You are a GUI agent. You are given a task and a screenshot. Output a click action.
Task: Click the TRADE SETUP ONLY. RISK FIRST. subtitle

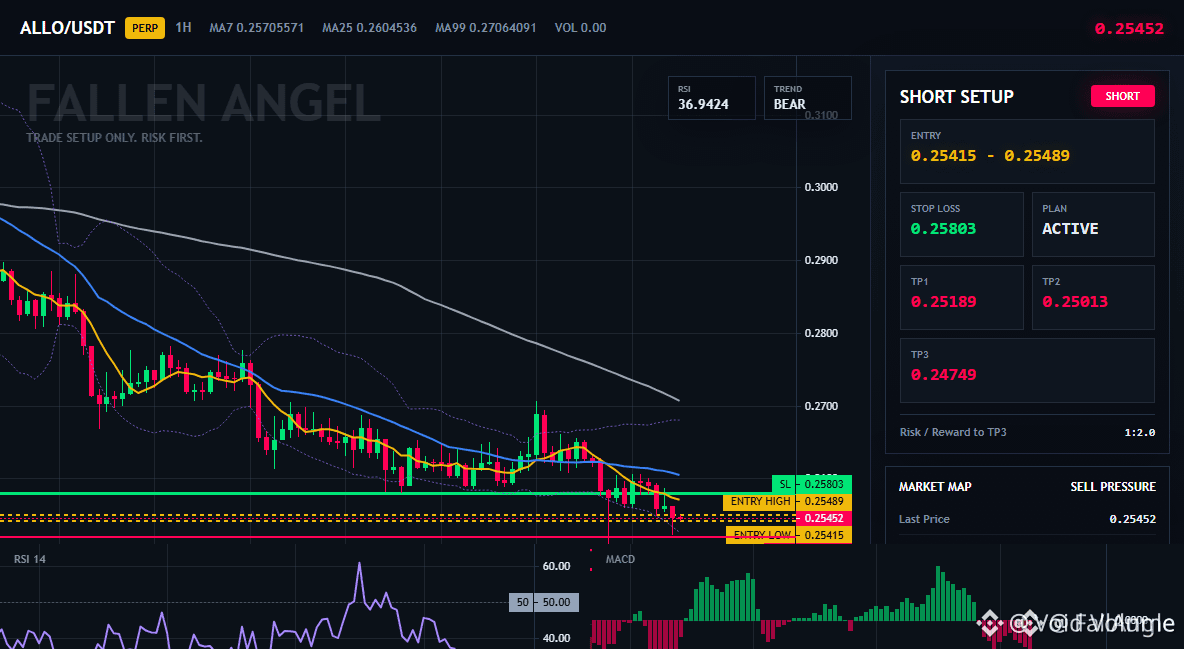pos(114,138)
